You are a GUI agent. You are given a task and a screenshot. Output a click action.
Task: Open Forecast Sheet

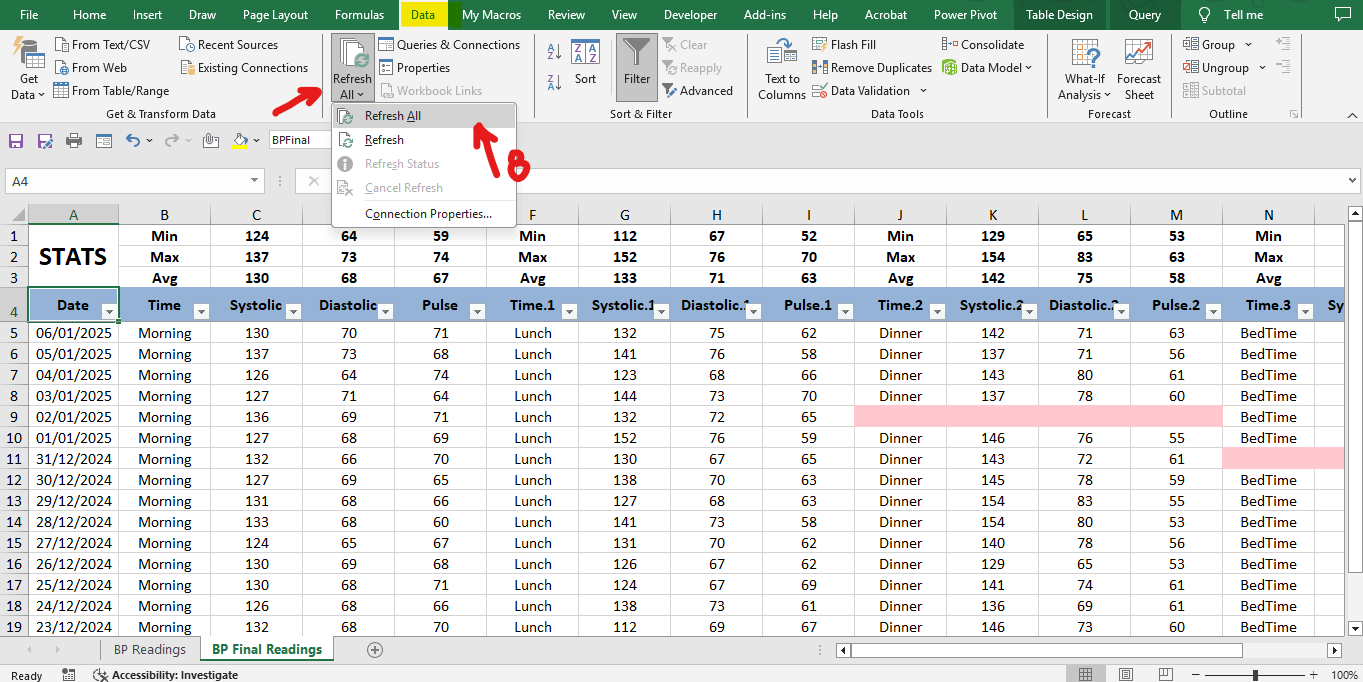[1139, 70]
